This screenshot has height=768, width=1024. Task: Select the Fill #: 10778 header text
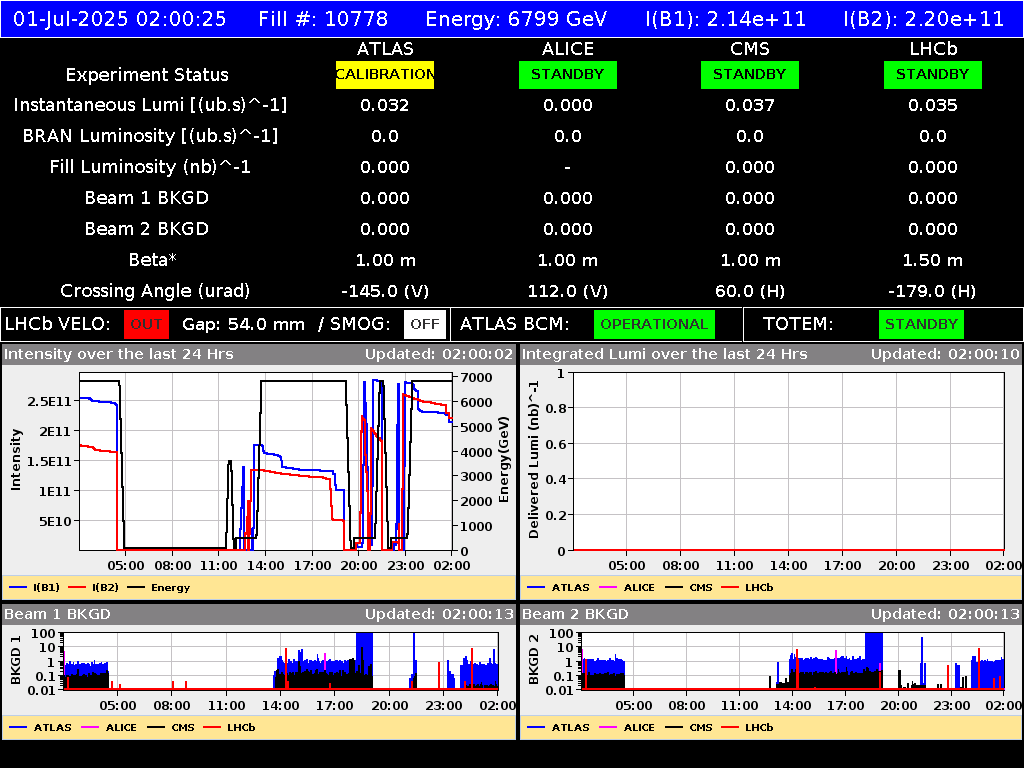pos(323,19)
